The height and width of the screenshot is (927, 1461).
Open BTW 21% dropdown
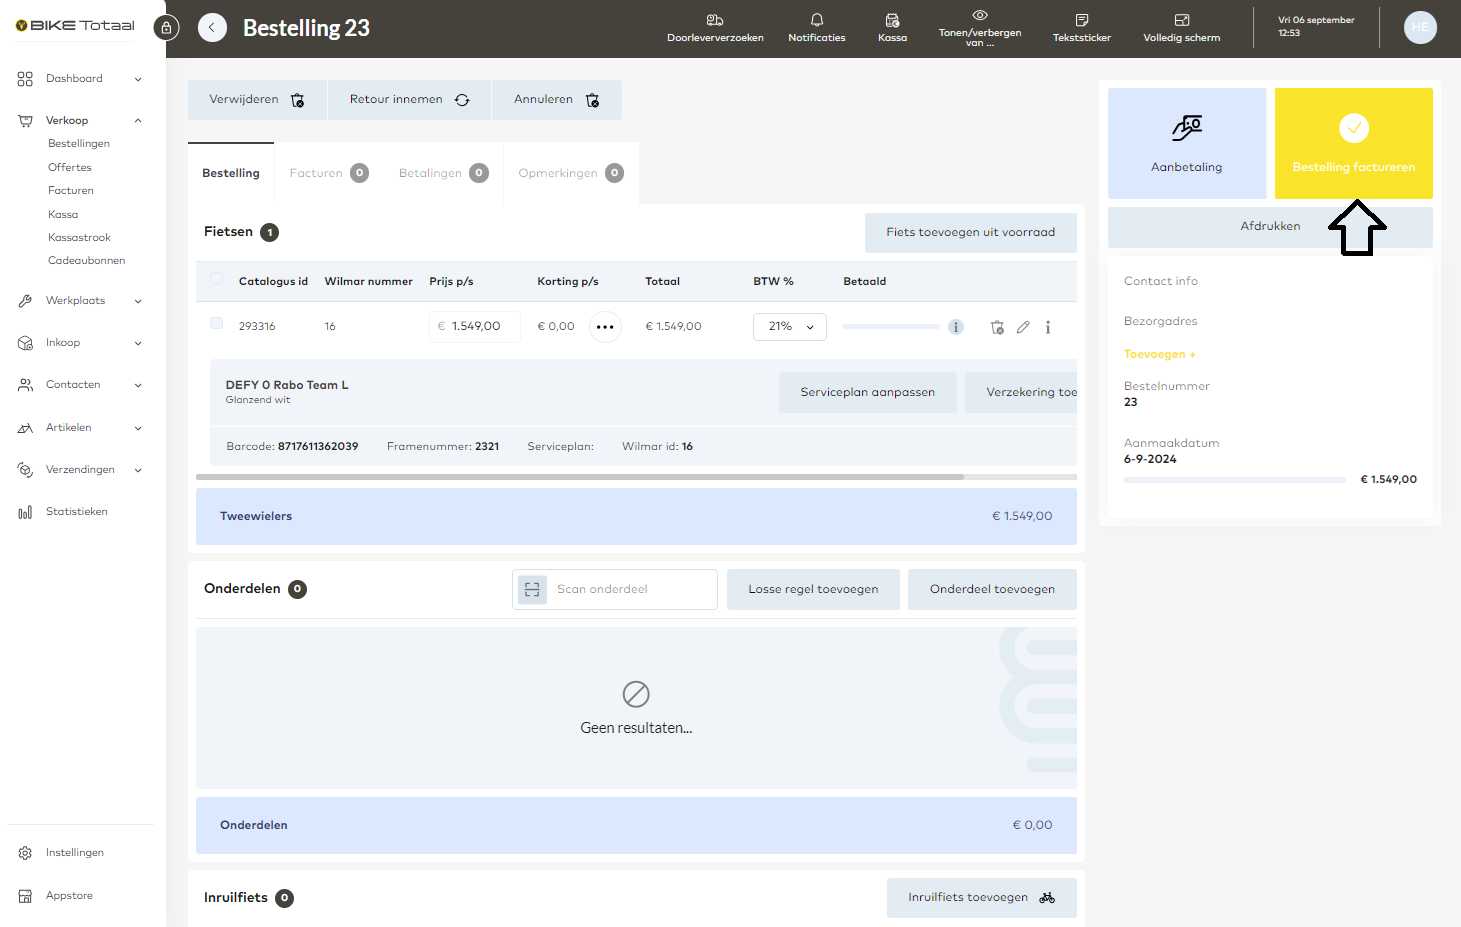point(789,327)
